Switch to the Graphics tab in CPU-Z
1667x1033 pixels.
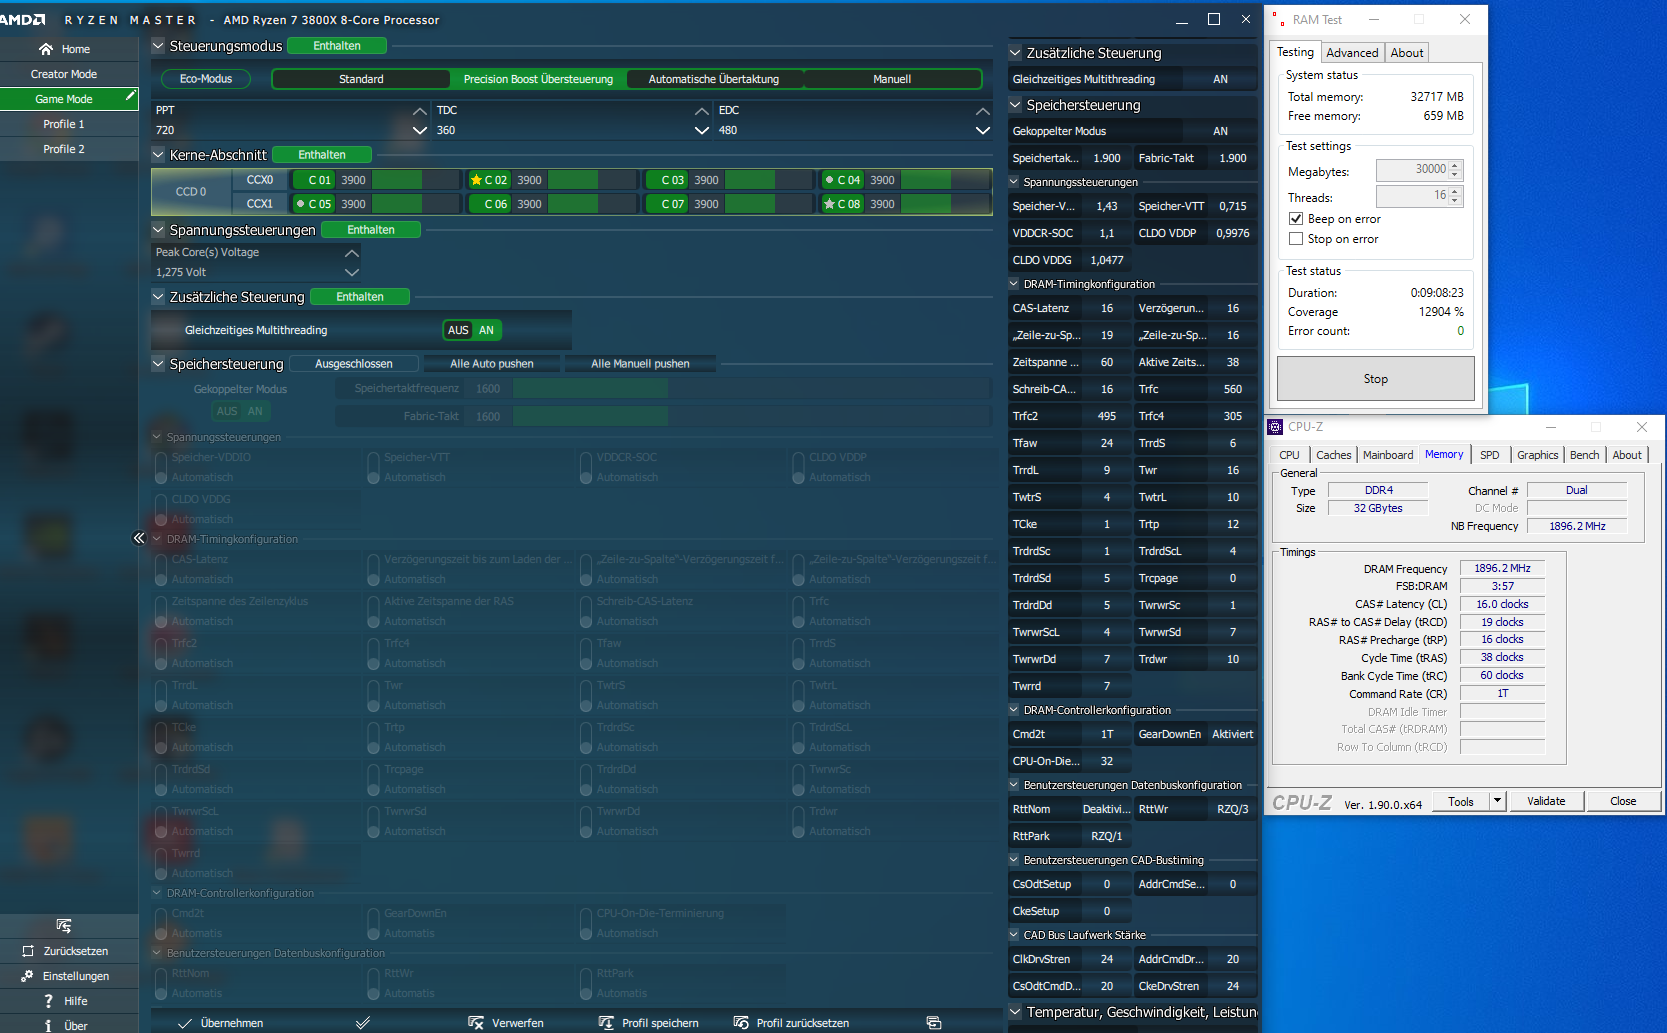click(x=1537, y=455)
